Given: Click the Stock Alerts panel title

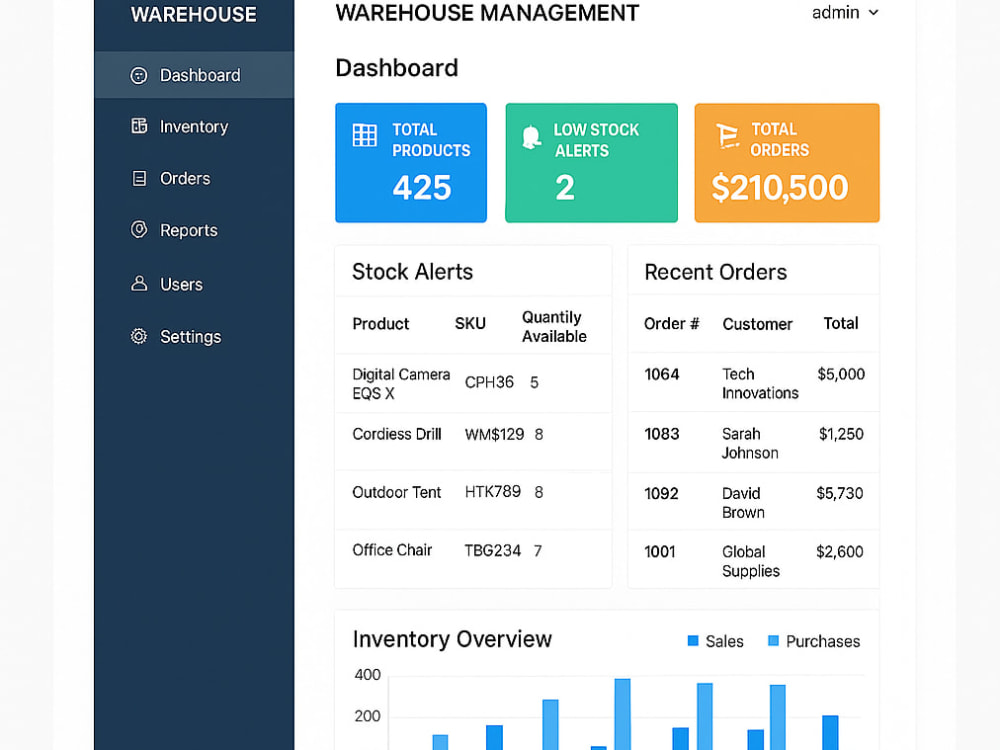Looking at the screenshot, I should tap(413, 272).
